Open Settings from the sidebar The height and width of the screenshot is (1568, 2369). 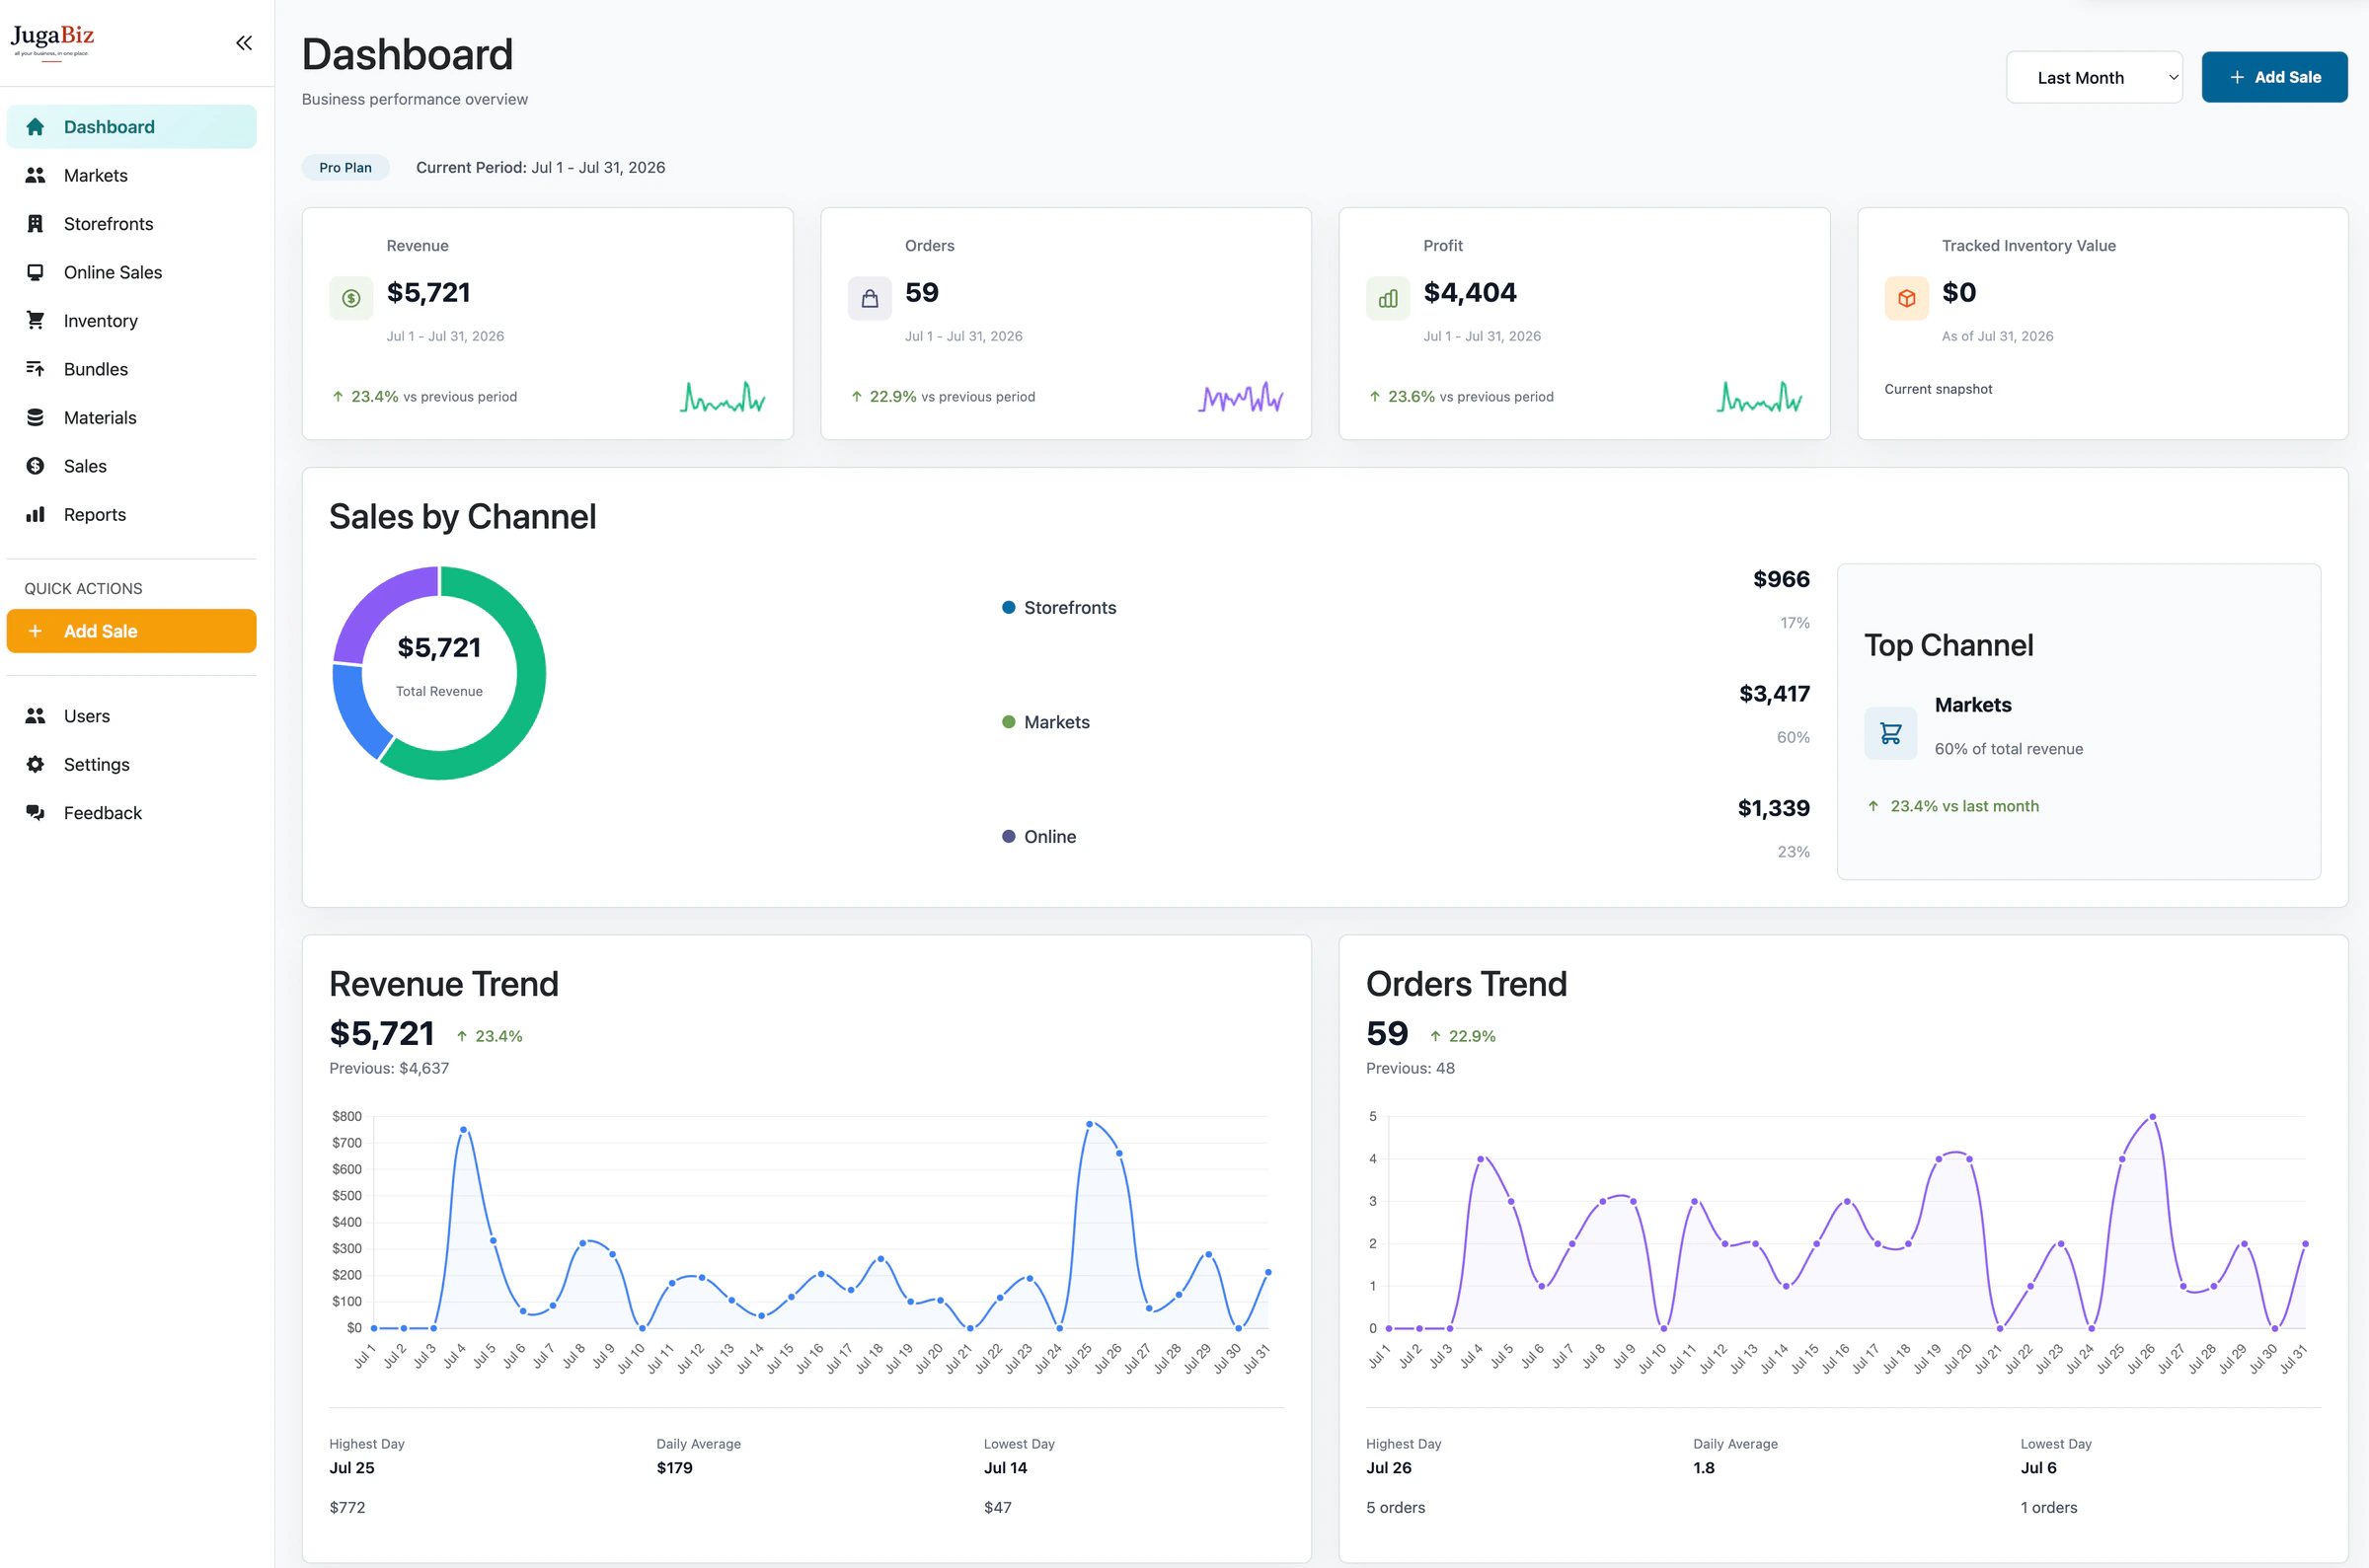point(131,764)
